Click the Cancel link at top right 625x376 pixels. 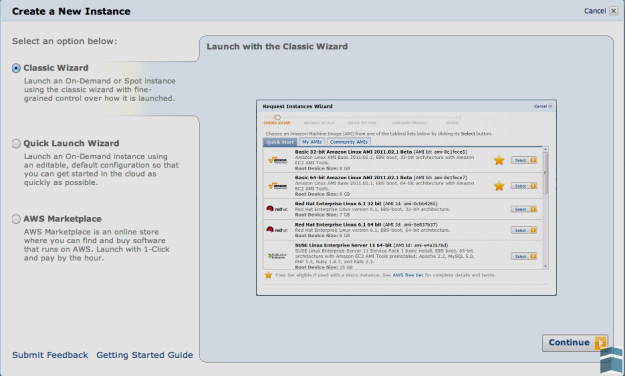click(595, 11)
